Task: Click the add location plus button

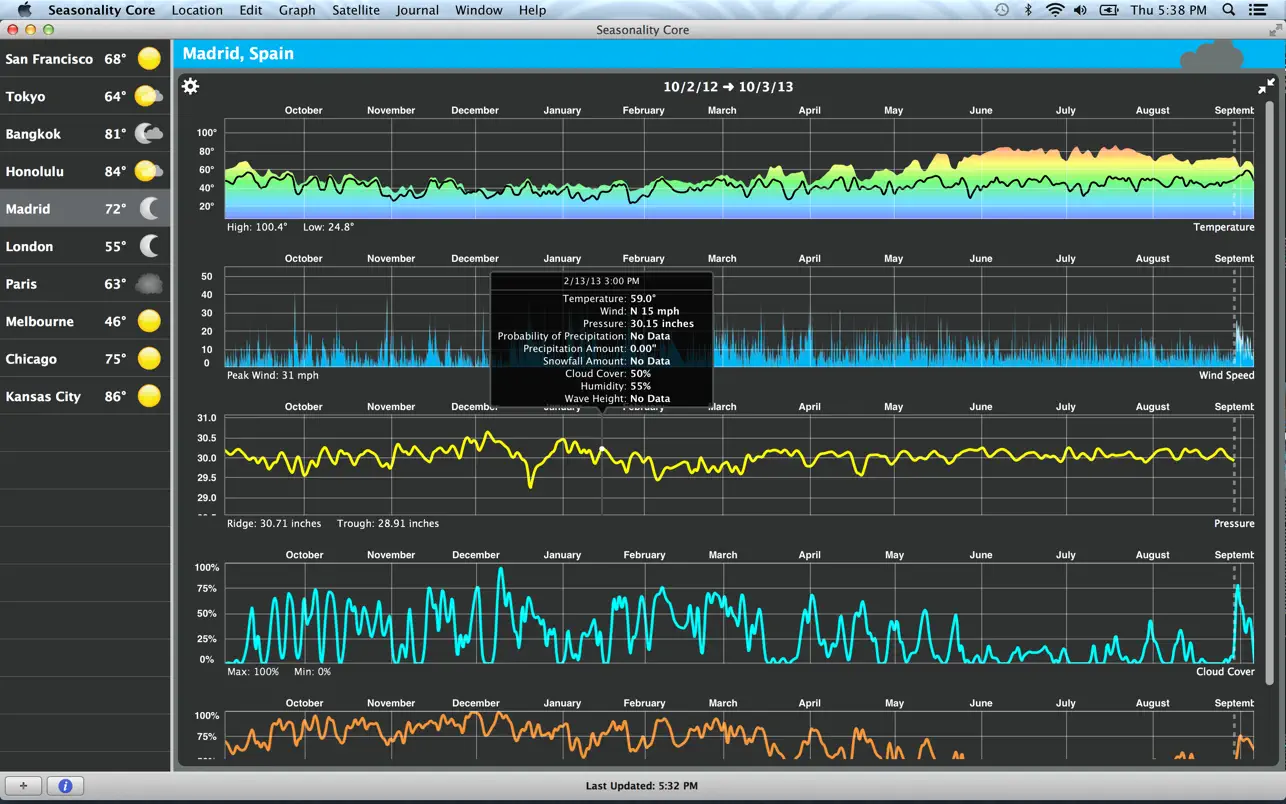Action: 23,786
